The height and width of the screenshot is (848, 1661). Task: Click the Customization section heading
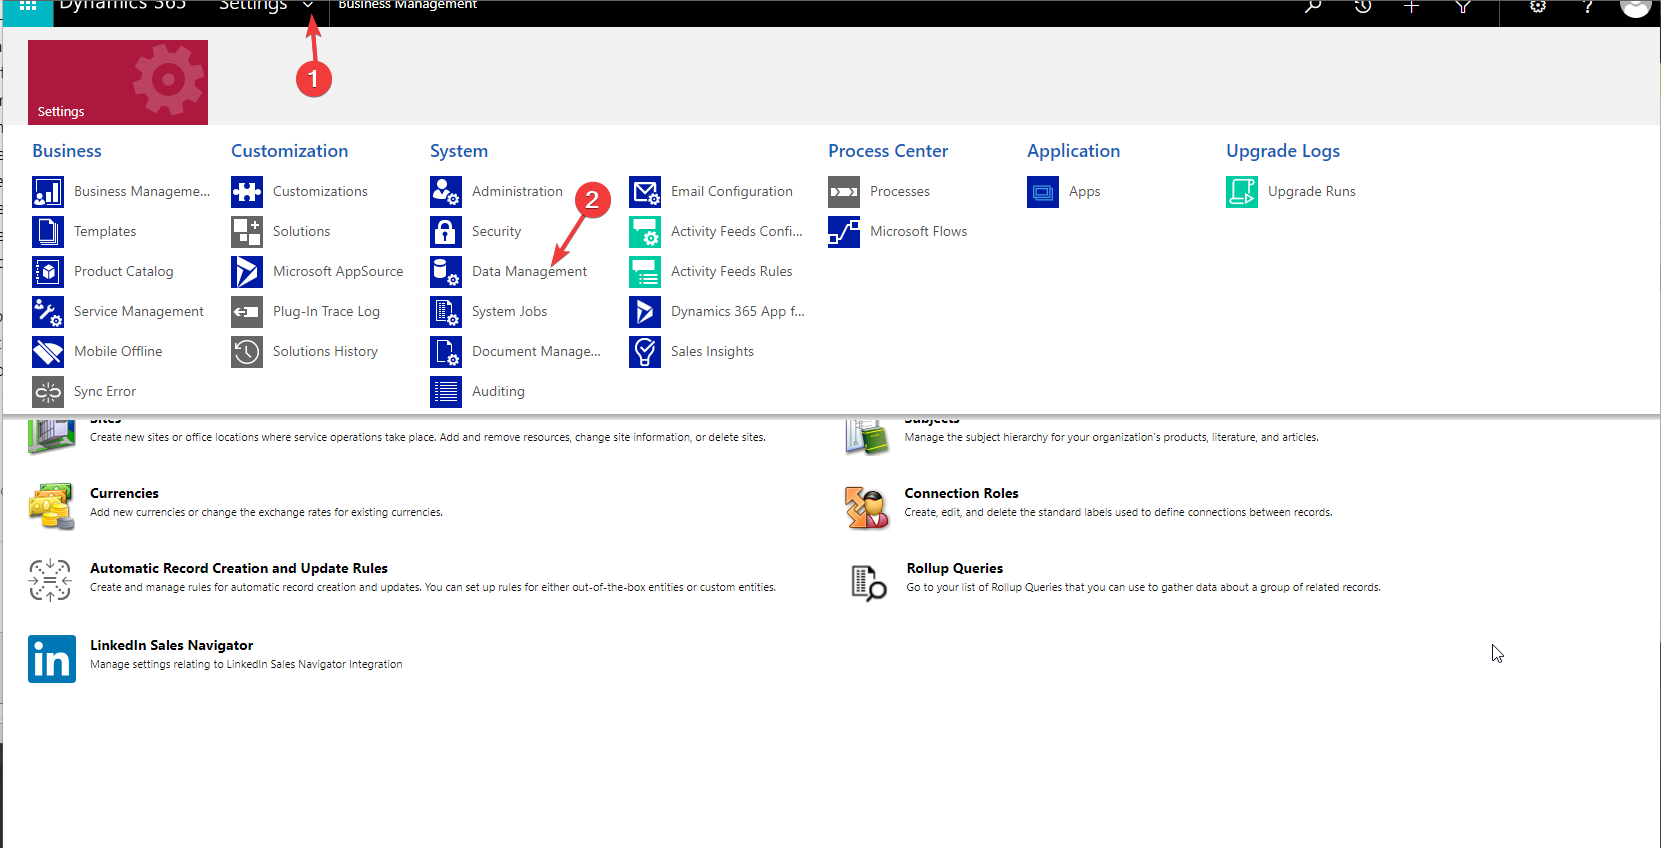(289, 151)
